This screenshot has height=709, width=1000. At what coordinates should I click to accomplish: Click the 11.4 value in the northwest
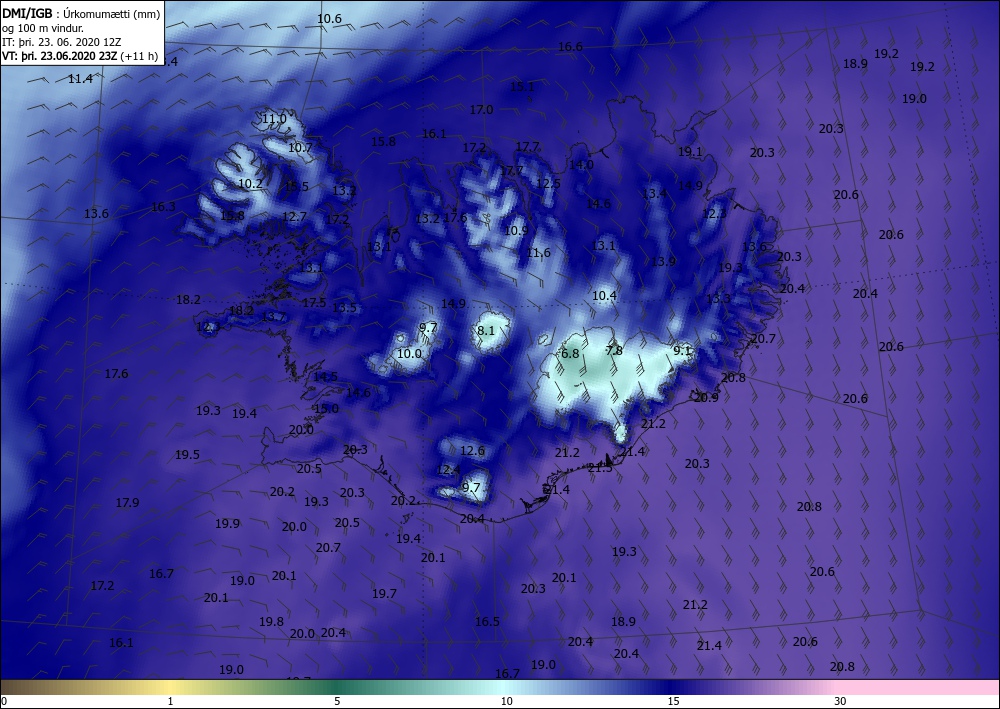coord(80,78)
